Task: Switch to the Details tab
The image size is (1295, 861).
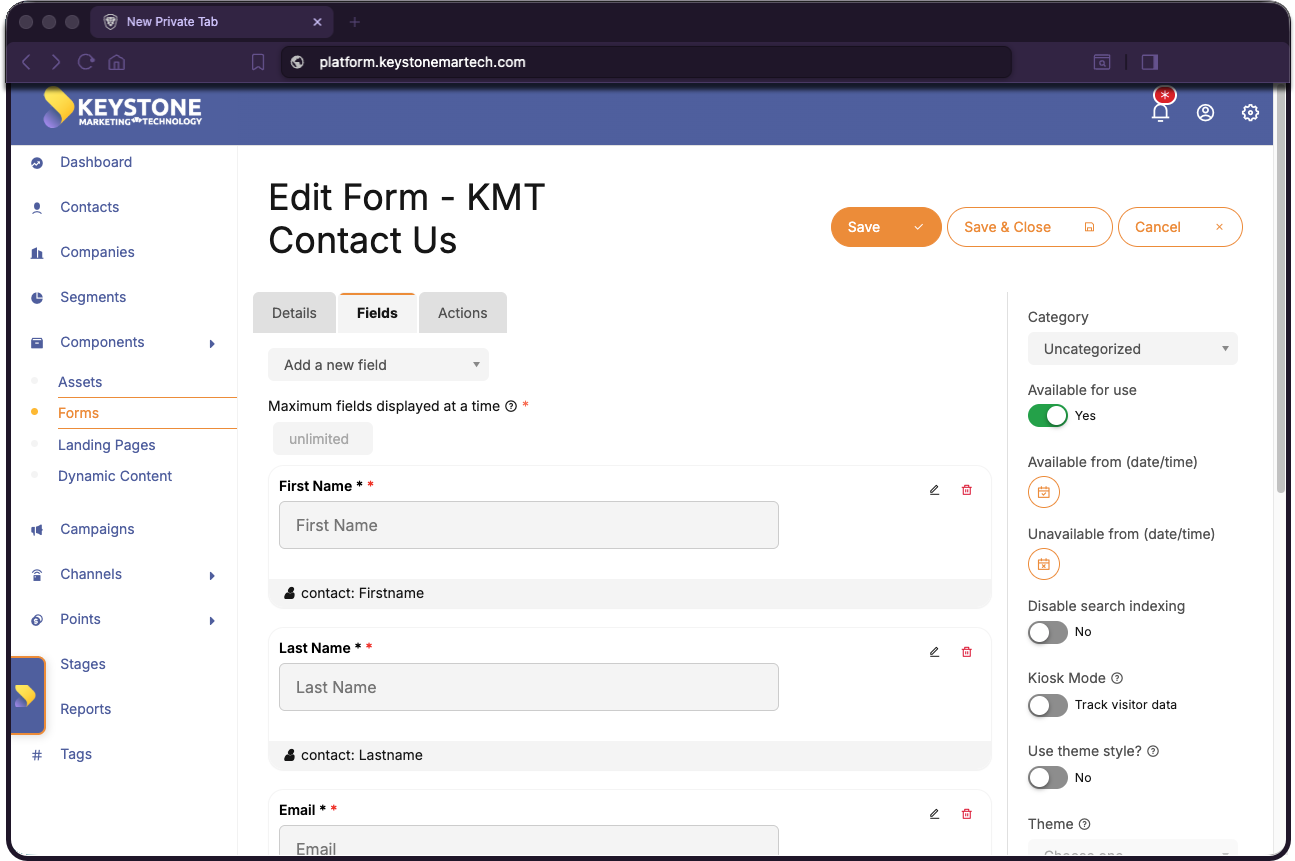Action: [x=294, y=313]
